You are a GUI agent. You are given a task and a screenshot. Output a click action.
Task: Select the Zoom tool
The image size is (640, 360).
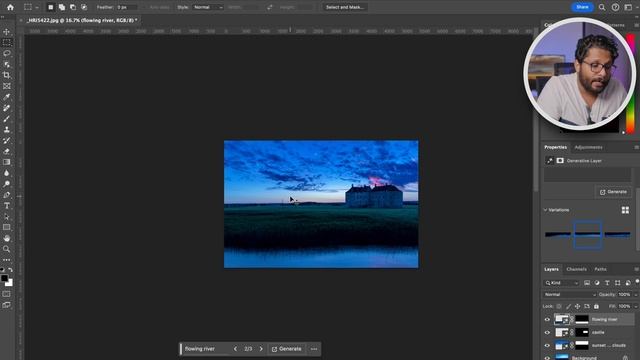tap(7, 249)
